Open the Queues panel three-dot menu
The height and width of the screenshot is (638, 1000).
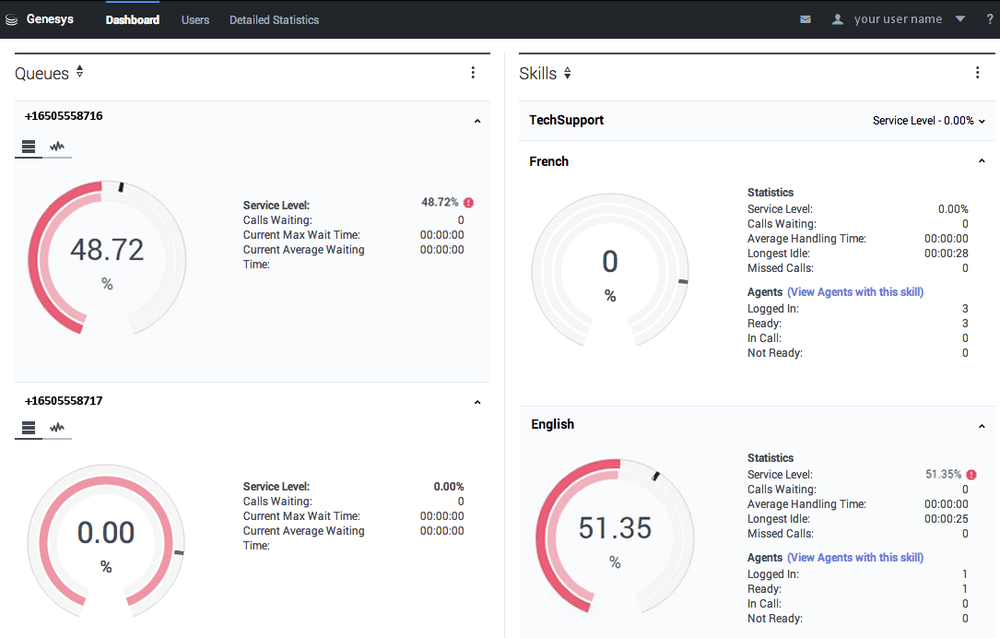pyautogui.click(x=473, y=73)
